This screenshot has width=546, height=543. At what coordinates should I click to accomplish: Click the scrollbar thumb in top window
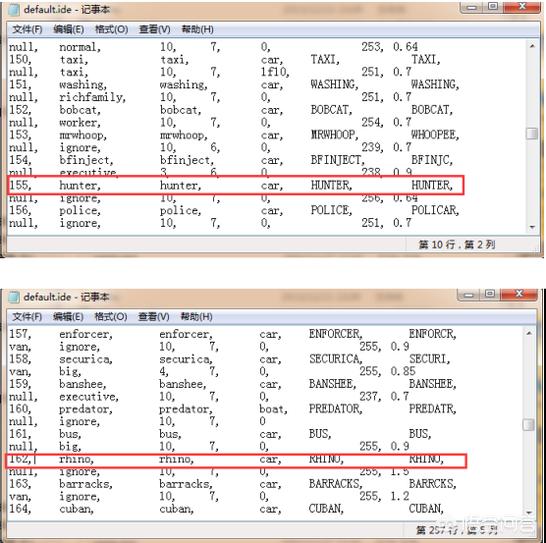pos(532,133)
